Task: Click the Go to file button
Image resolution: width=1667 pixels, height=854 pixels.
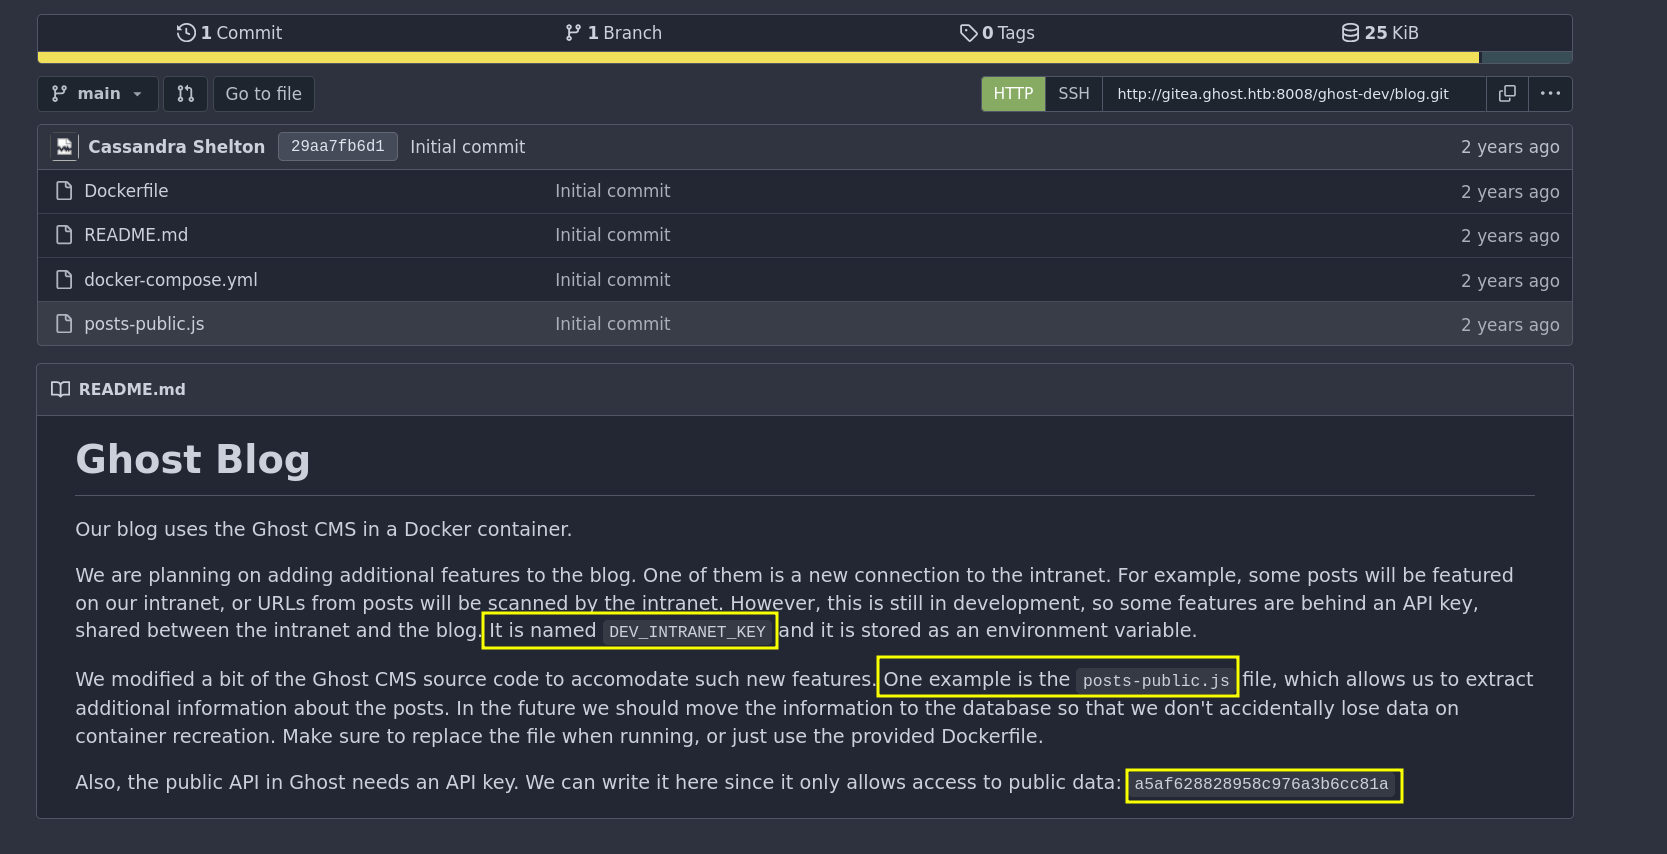Action: click(x=264, y=94)
